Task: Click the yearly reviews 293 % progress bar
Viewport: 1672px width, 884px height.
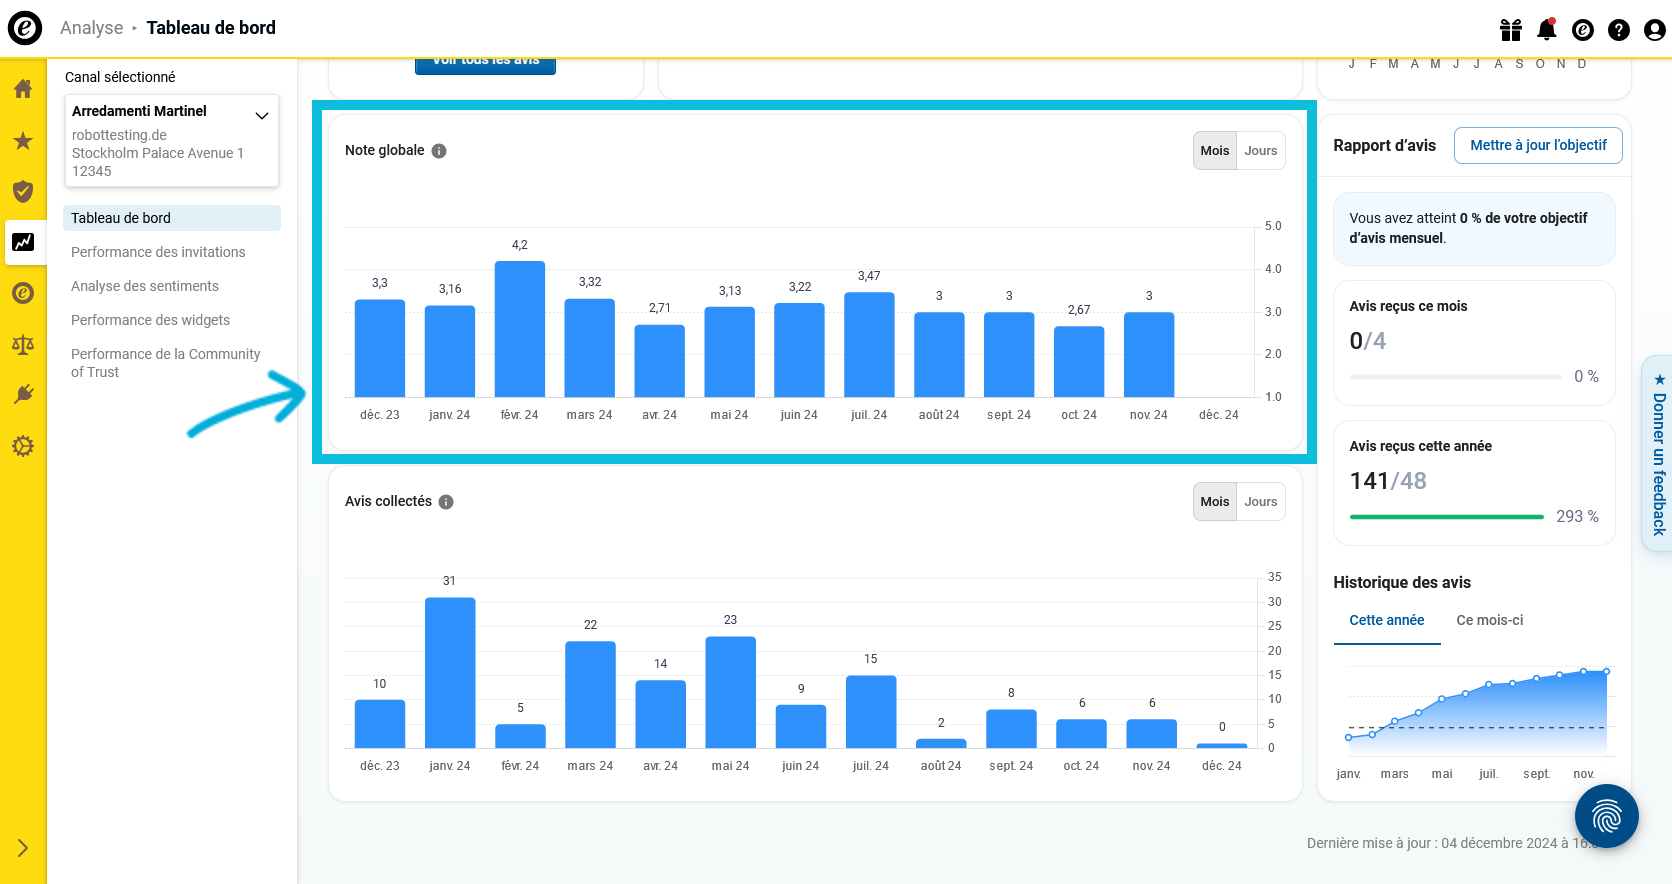Action: (1447, 517)
